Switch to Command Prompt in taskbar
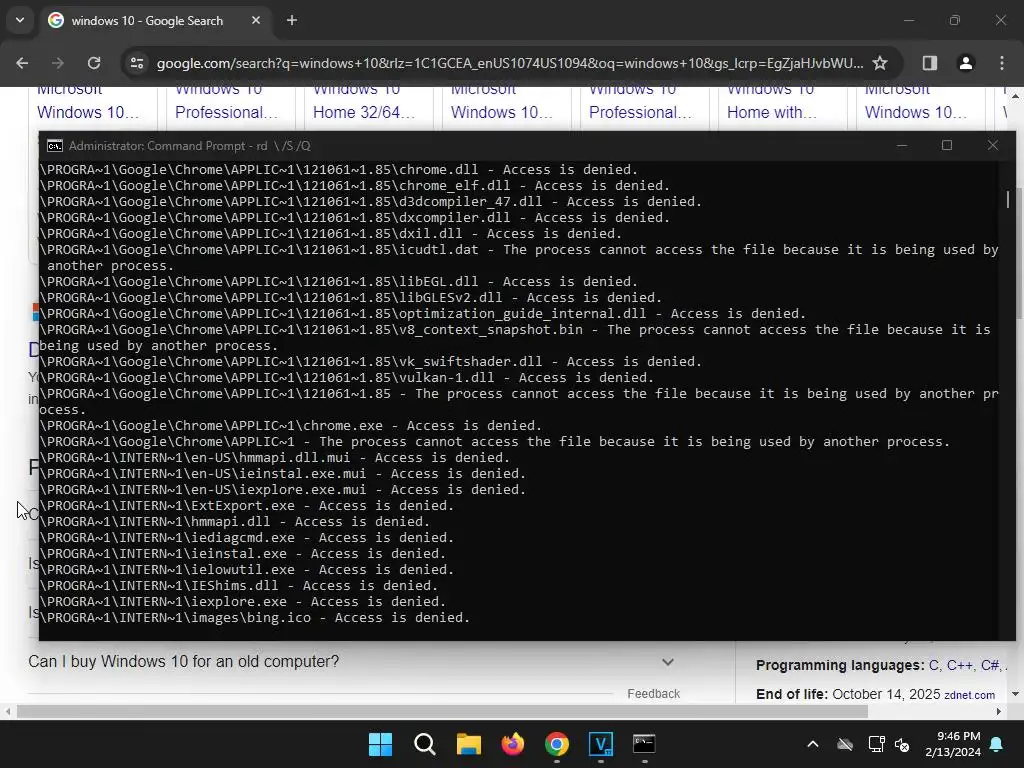This screenshot has height=768, width=1024. pos(645,744)
